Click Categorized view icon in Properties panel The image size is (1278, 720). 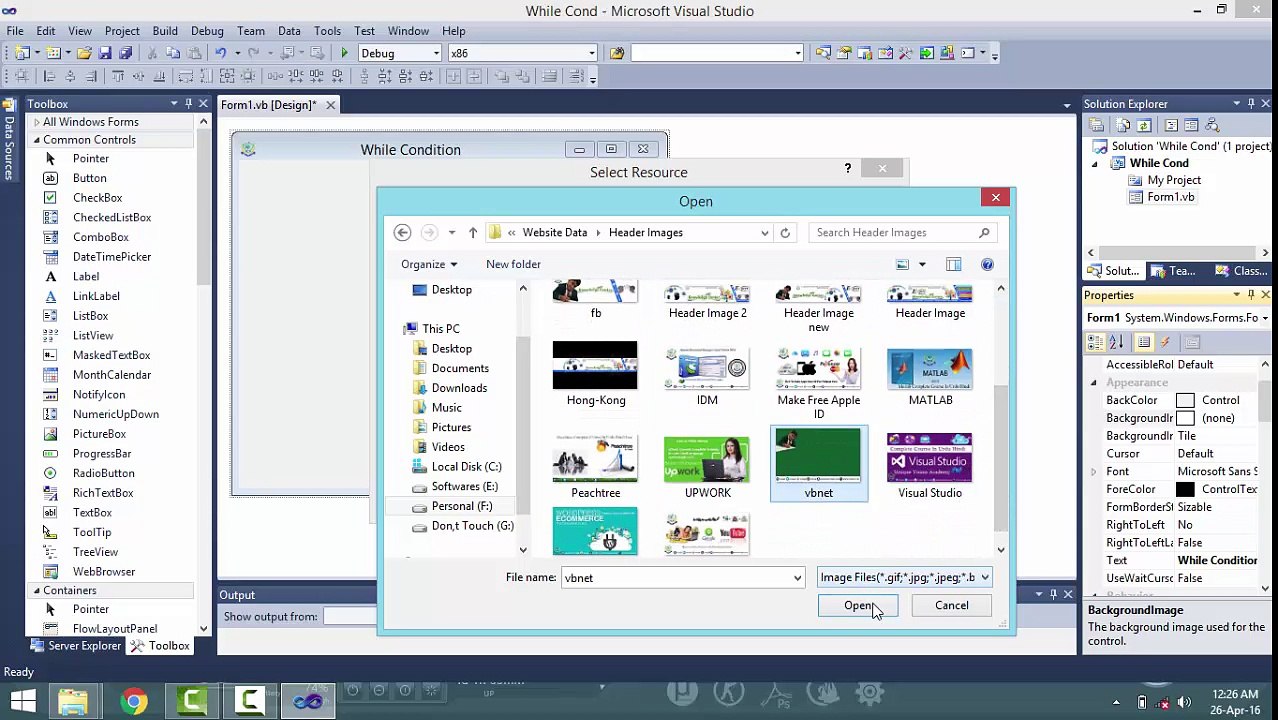point(1097,342)
